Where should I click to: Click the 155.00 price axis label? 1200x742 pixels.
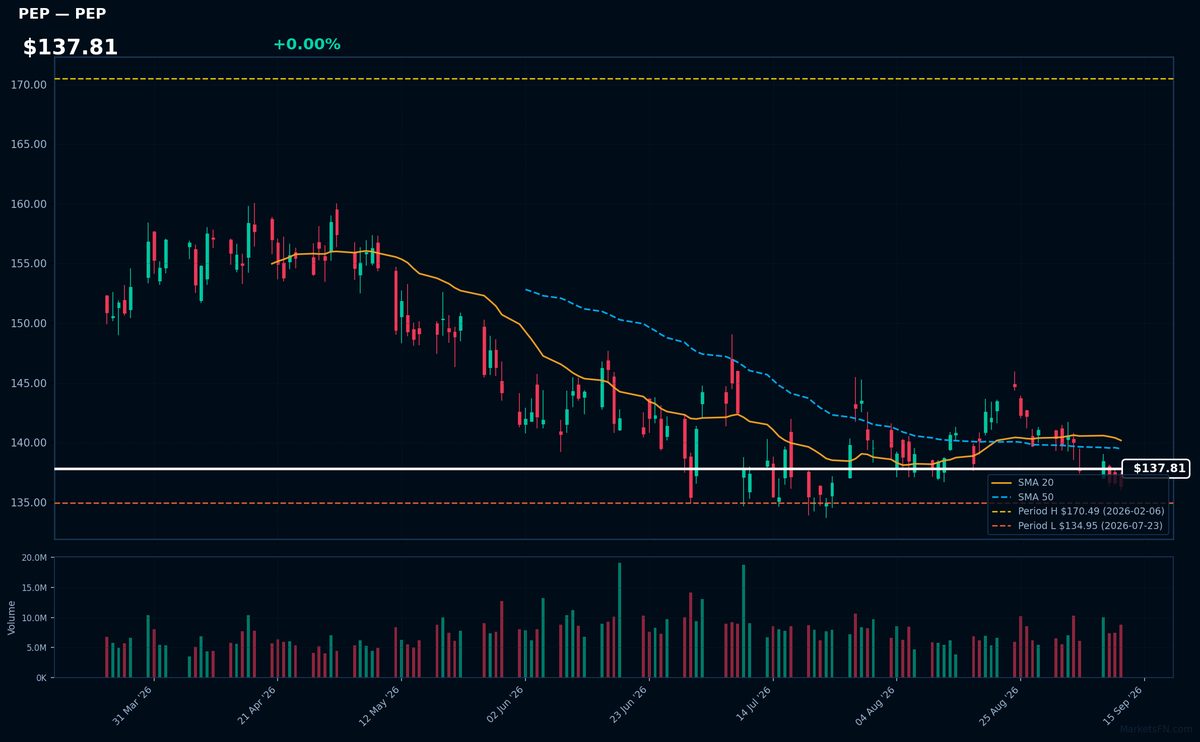29,264
